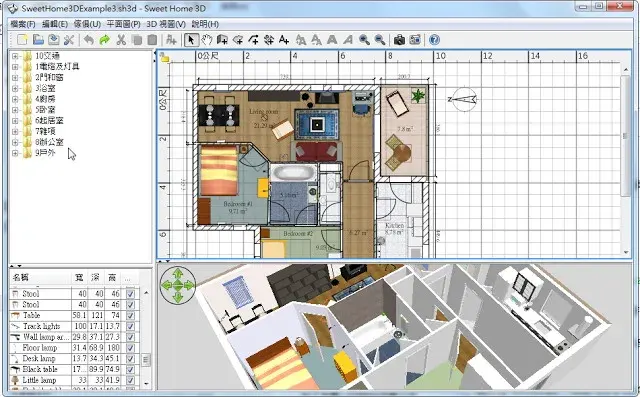Screen dimensions: 640x397
Task: Click the Open home folder icon
Action: point(38,40)
